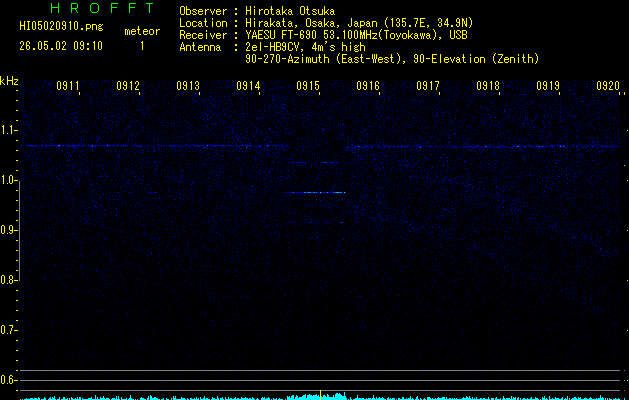Click the HROFFT title text
The image size is (629, 400).
pyautogui.click(x=102, y=8)
